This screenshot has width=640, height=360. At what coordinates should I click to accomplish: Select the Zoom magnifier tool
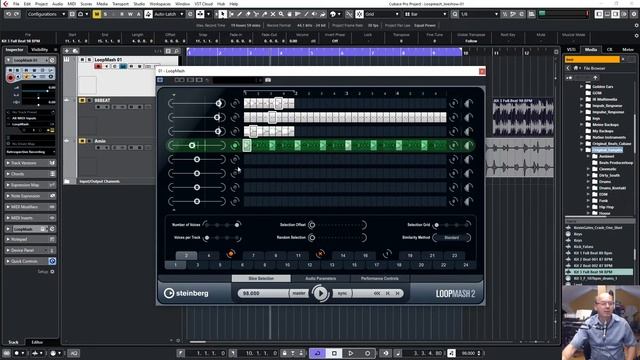point(281,14)
